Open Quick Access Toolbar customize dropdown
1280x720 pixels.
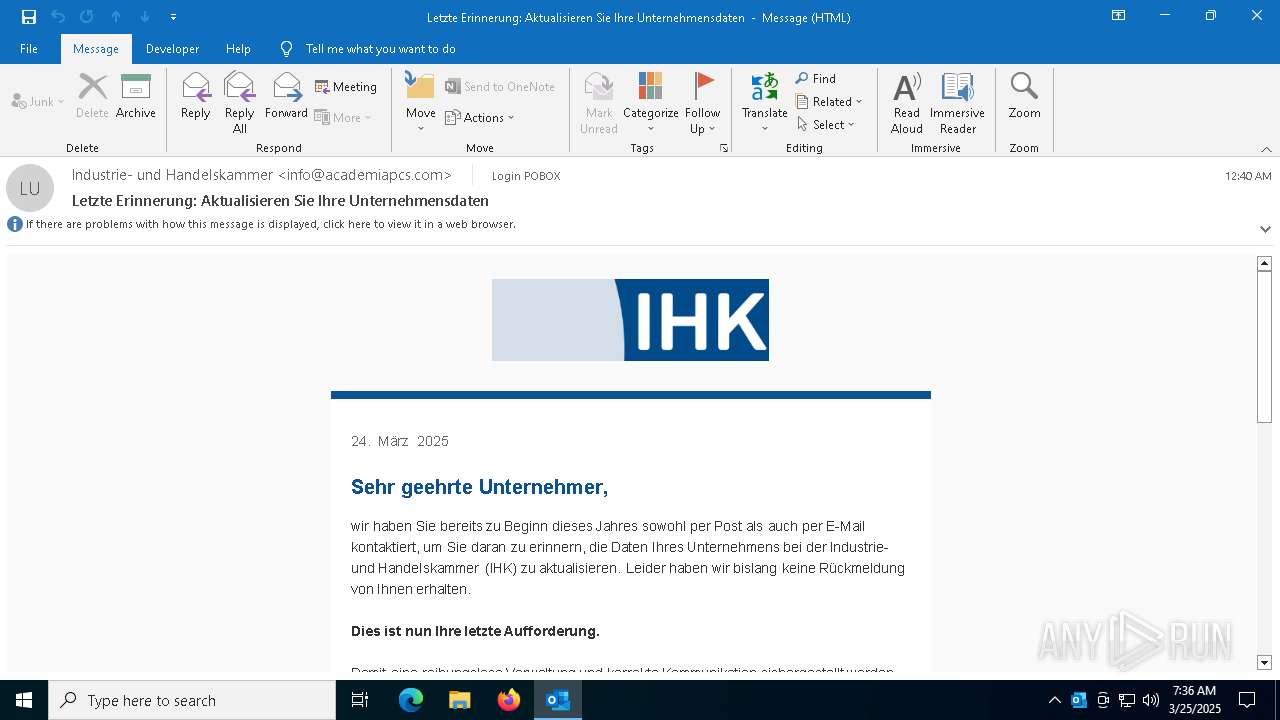click(174, 17)
